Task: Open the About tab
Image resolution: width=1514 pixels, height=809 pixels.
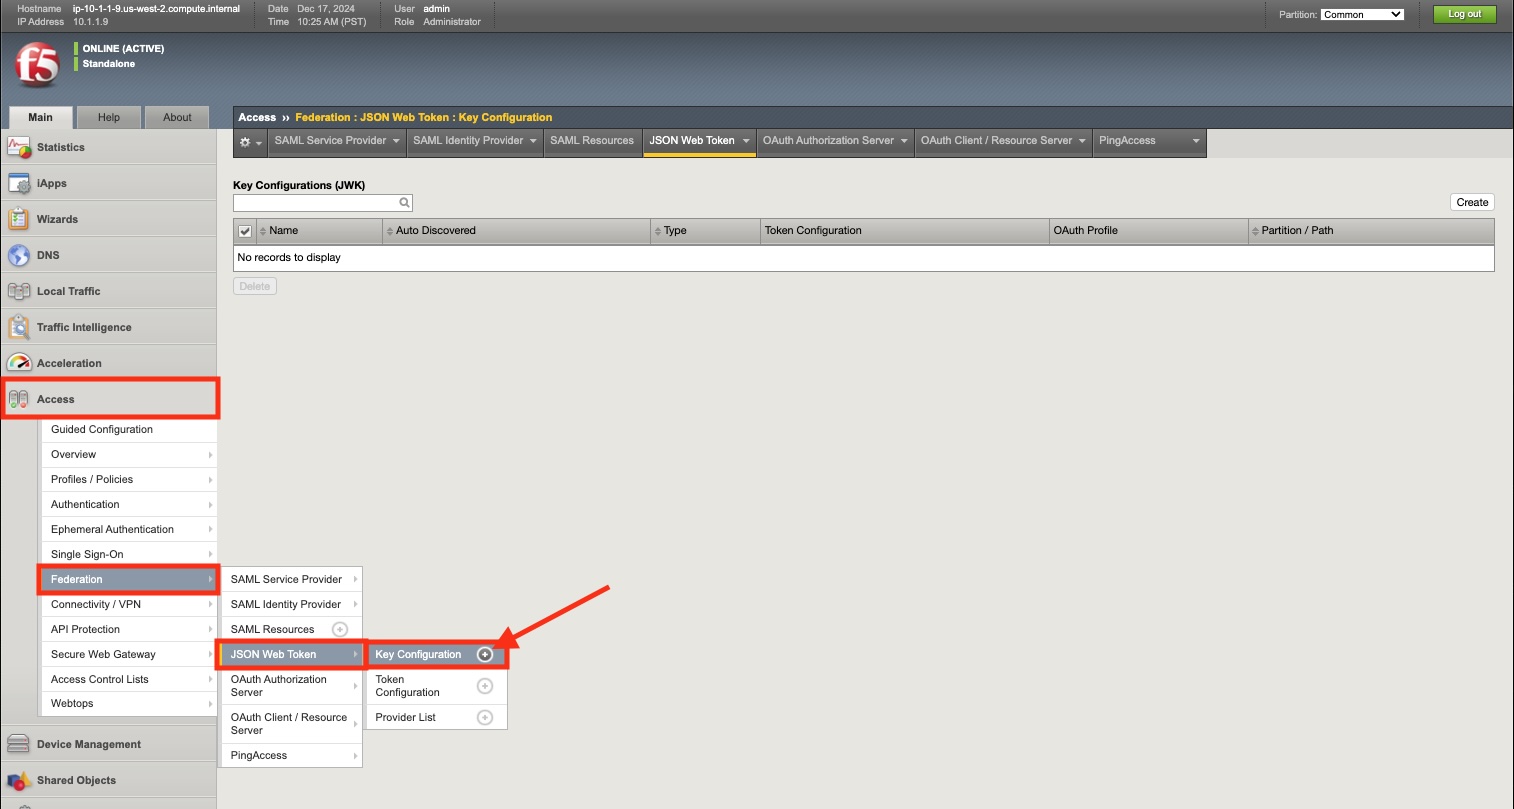Action: coord(177,117)
